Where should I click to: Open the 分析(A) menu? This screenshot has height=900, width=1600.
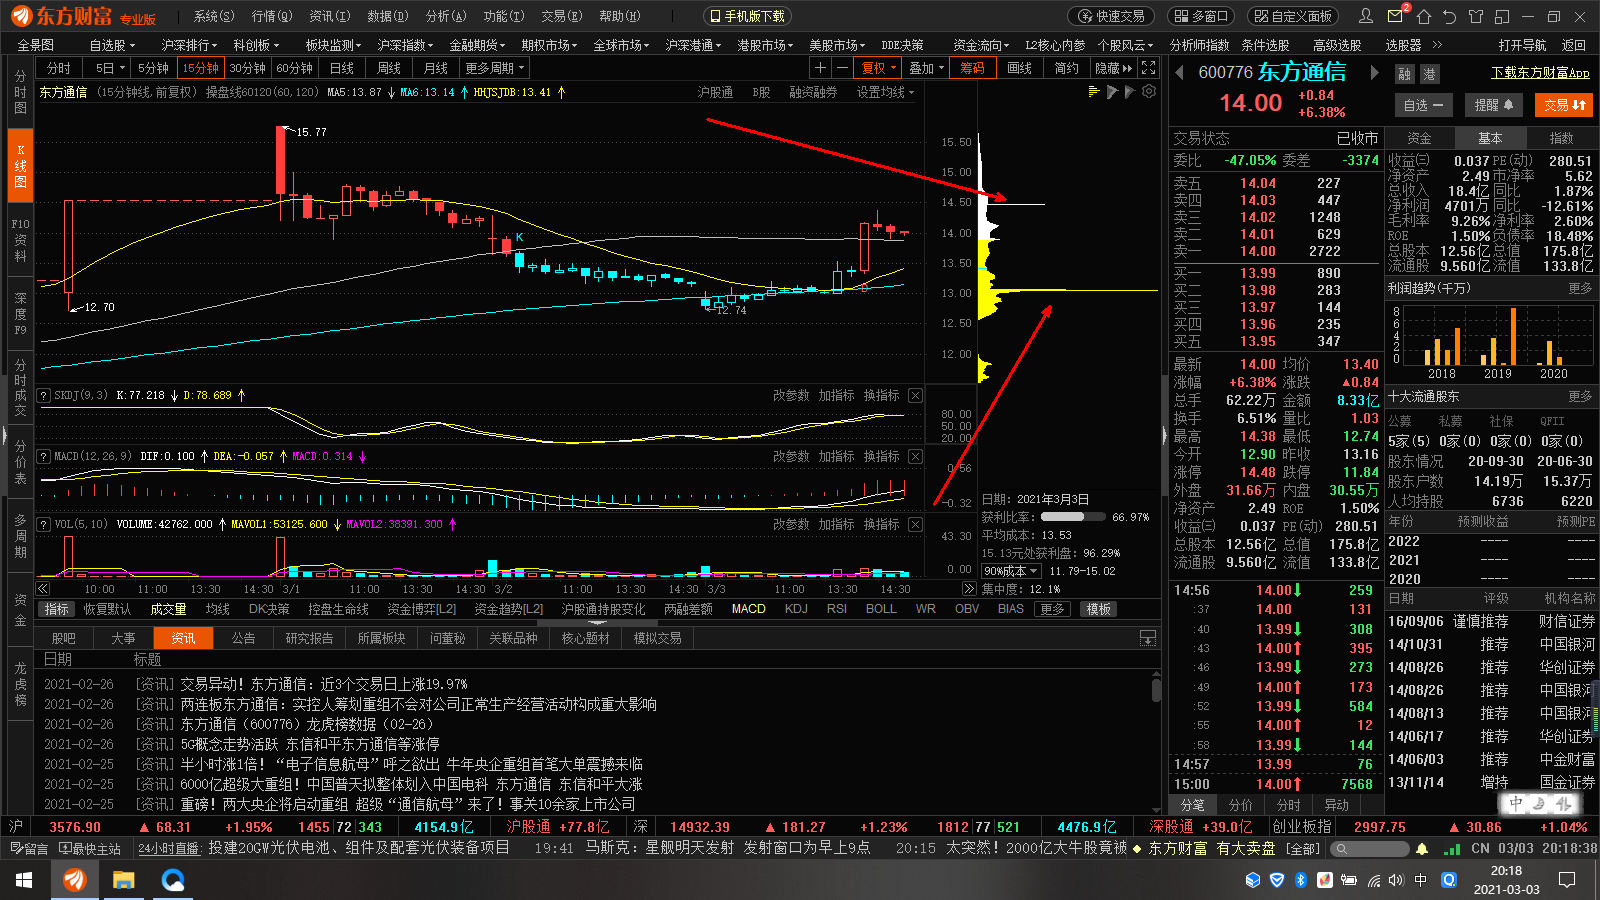446,16
